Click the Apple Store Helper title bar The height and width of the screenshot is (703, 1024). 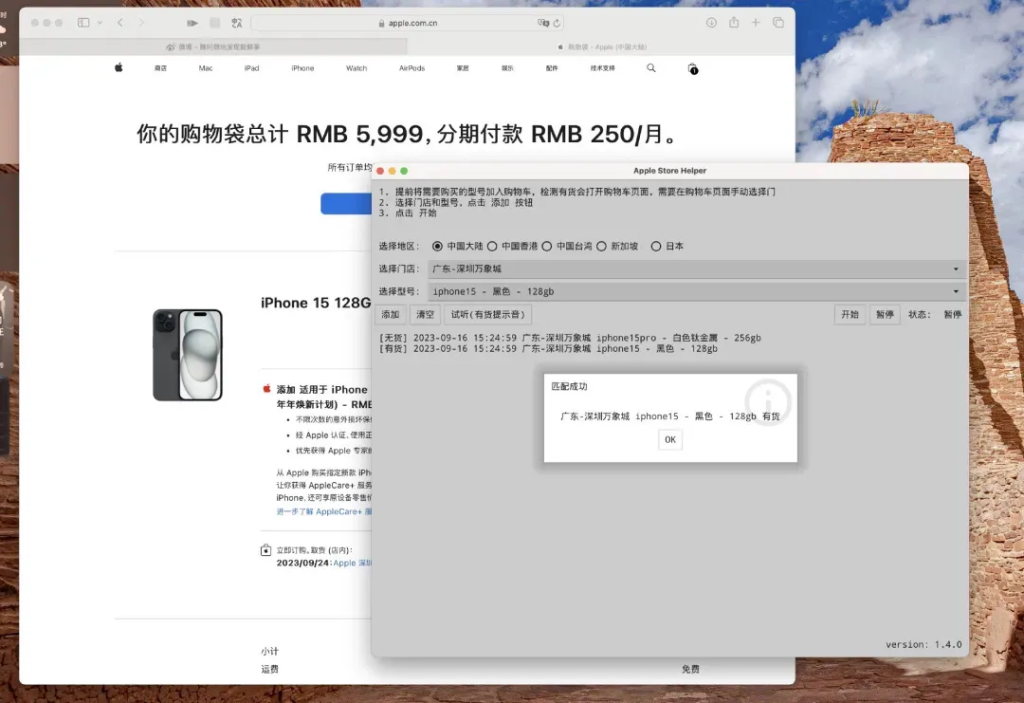coord(670,171)
